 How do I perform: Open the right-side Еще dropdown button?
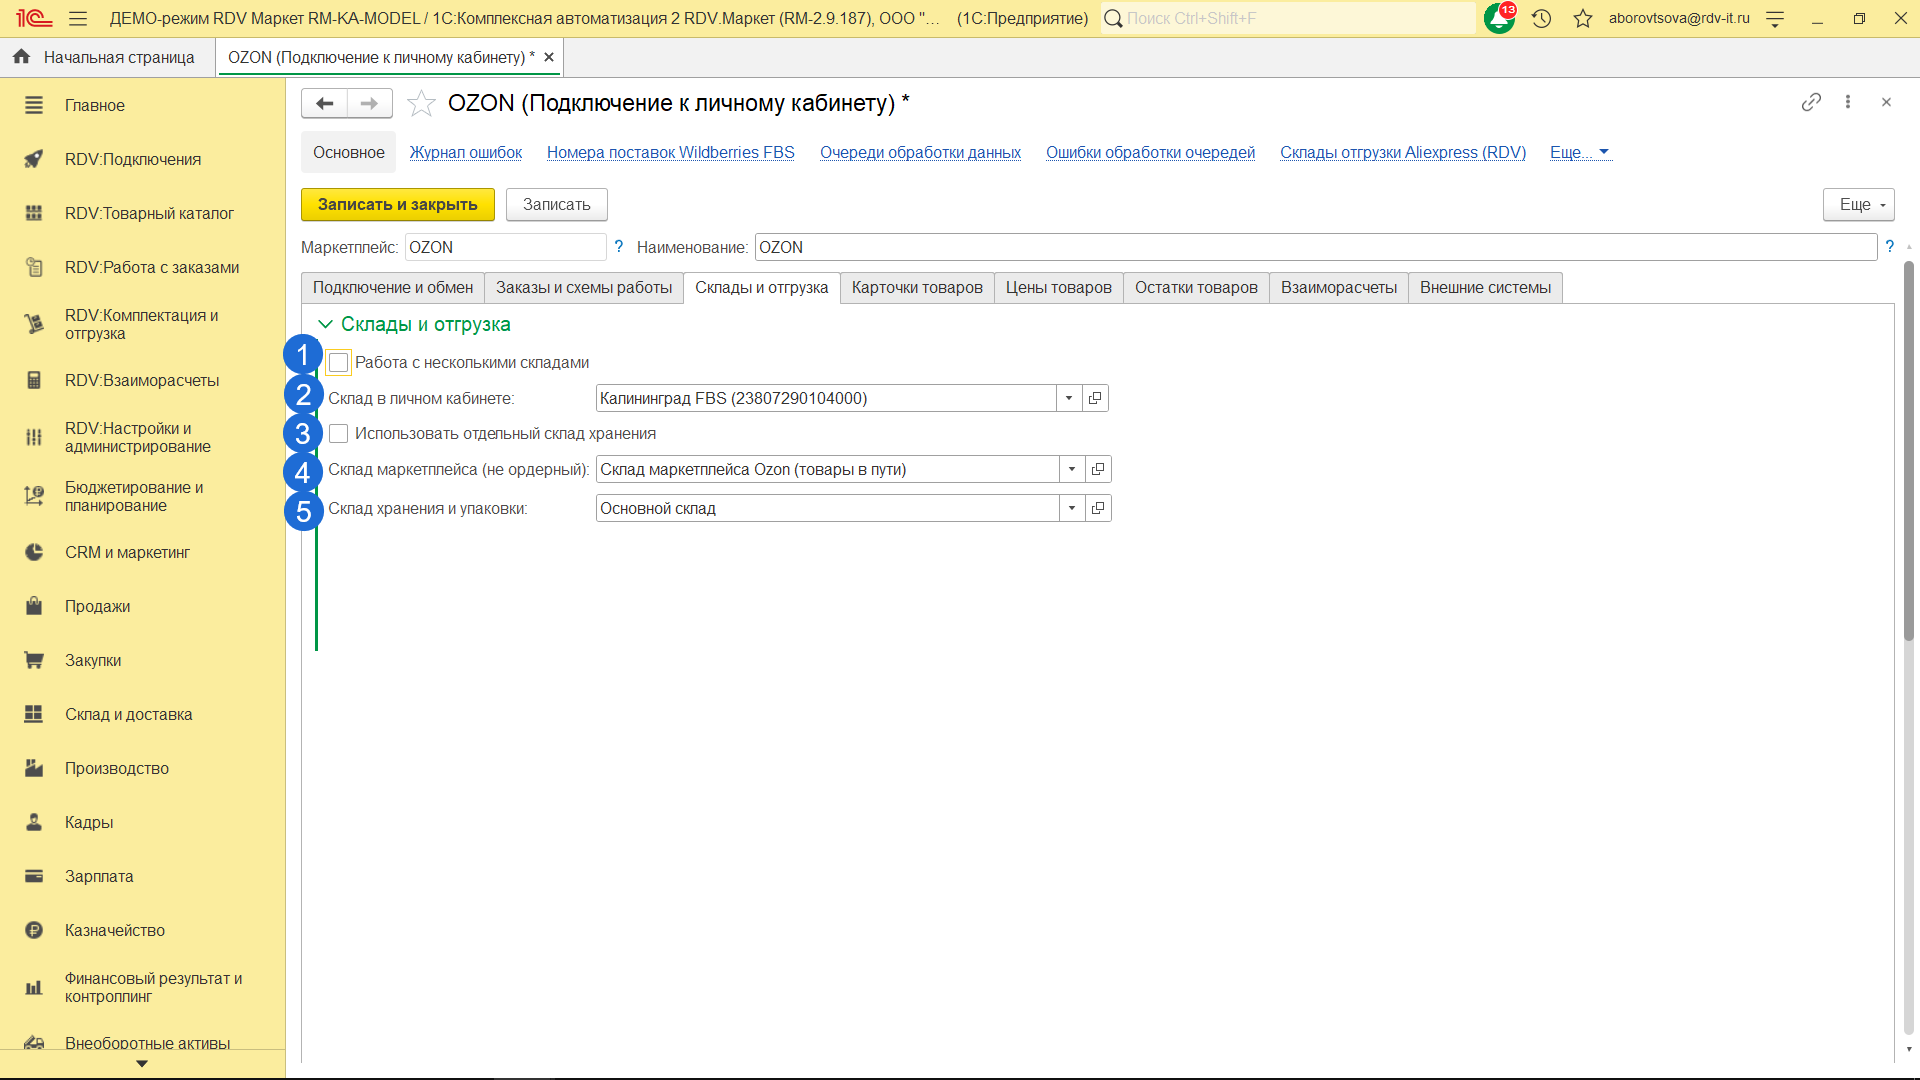point(1858,204)
